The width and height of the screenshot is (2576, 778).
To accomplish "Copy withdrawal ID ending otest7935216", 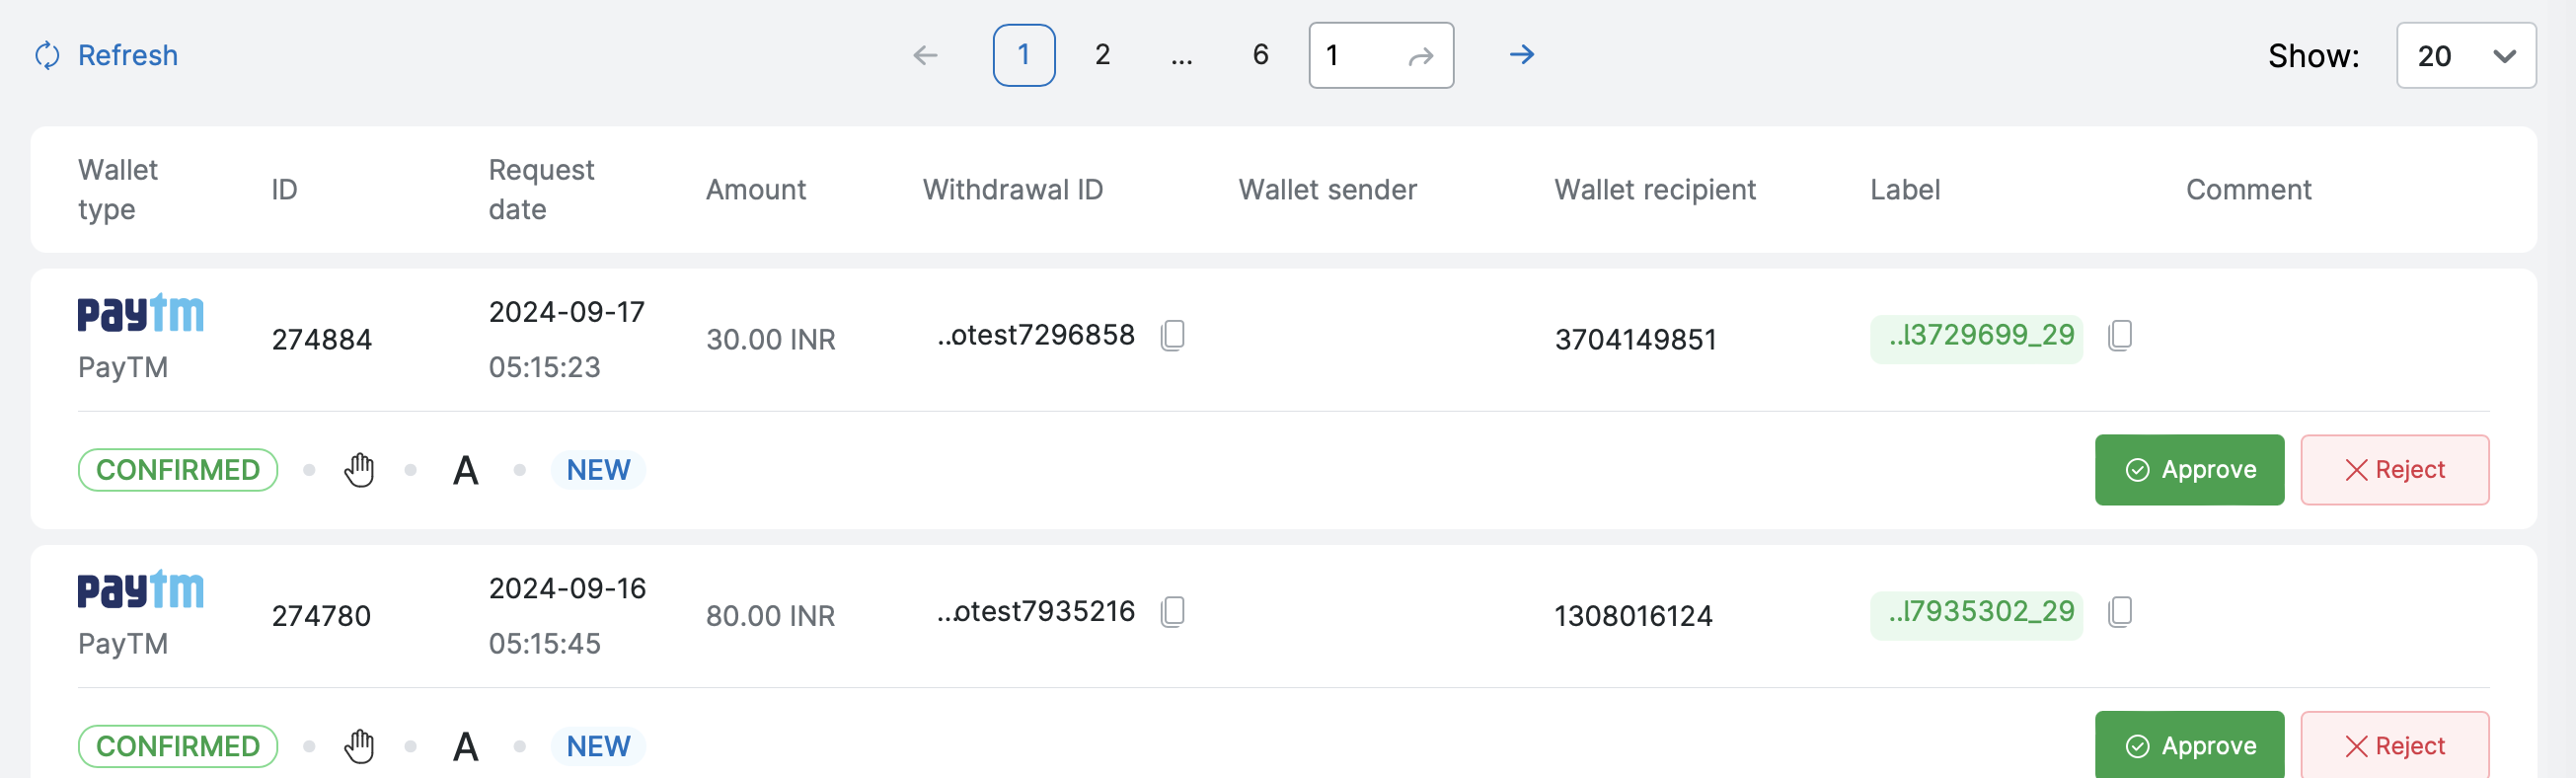I will 1173,611.
